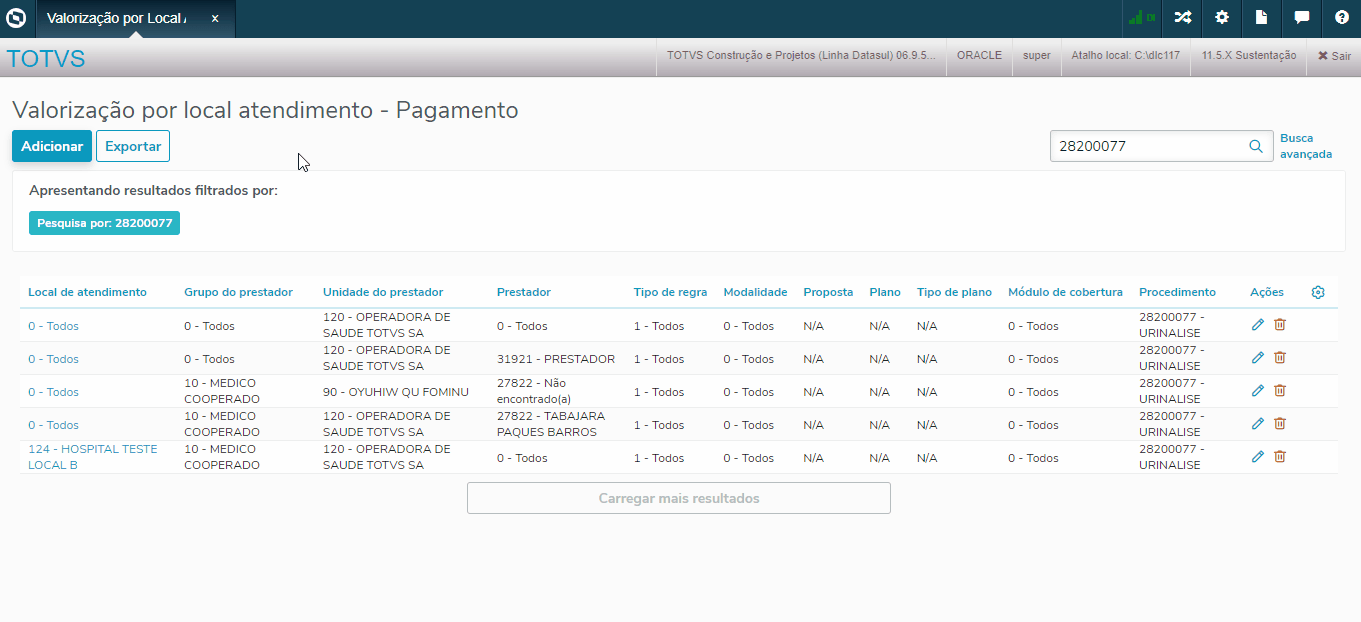Open 0 - Todos link in OYUHIW QU FOMINU row
The image size is (1361, 622).
click(x=53, y=392)
